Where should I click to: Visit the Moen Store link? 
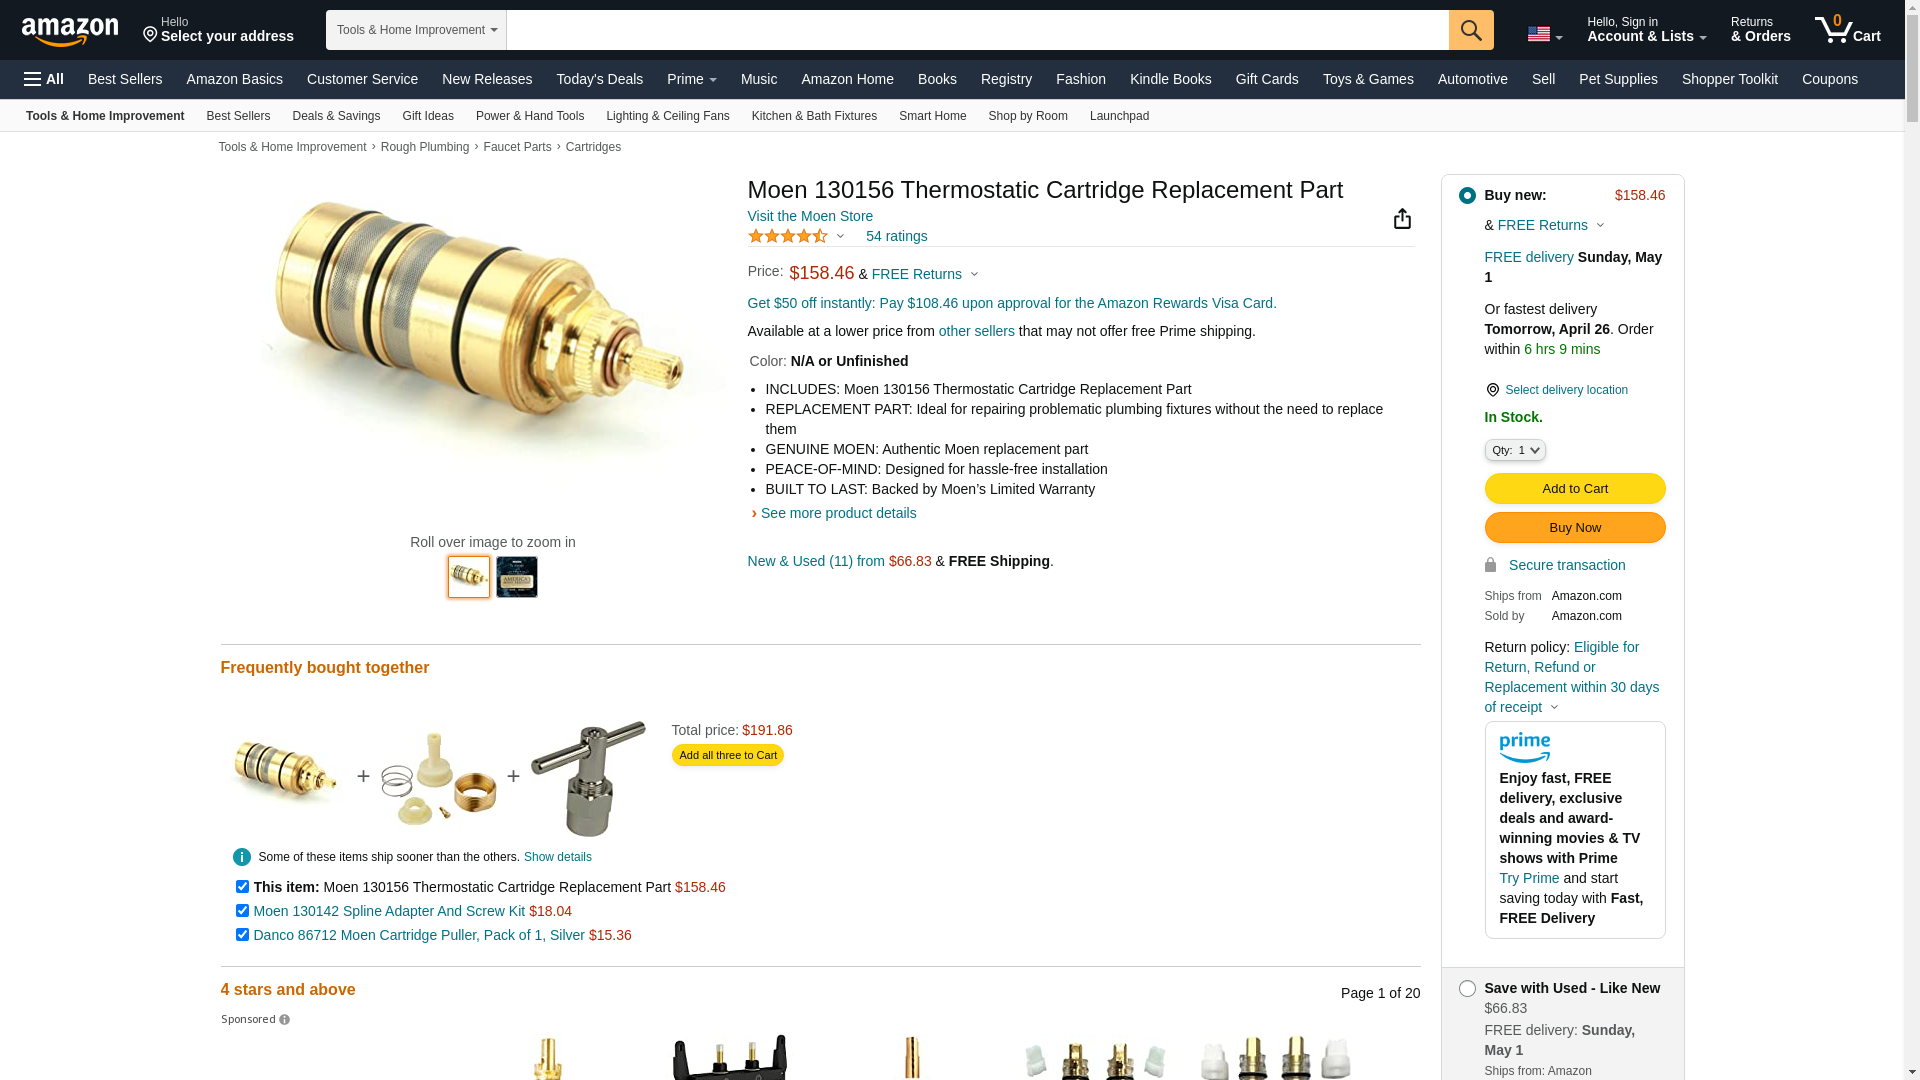pos(810,216)
